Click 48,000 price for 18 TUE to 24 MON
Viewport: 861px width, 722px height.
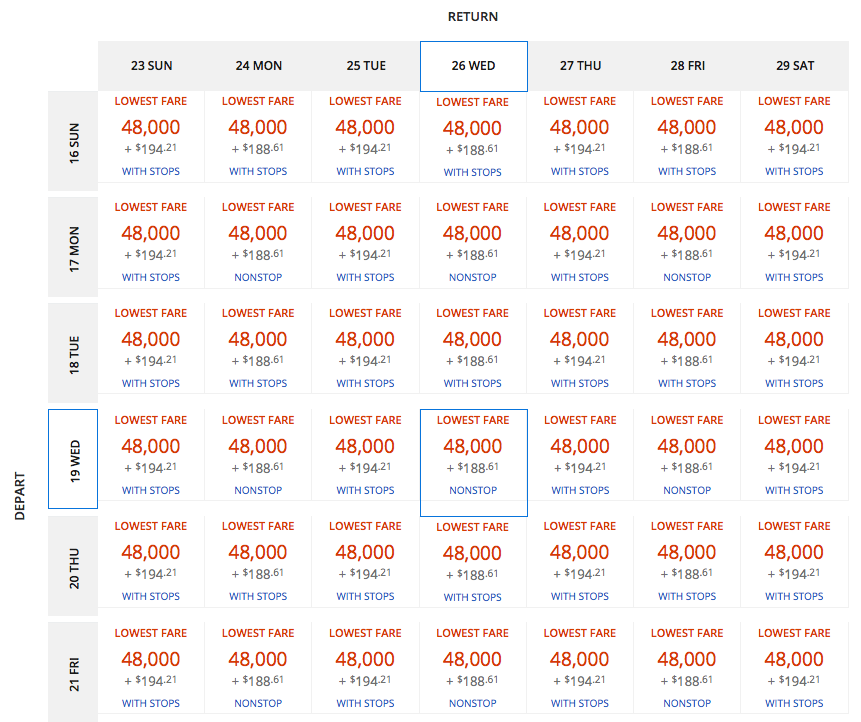(x=258, y=339)
